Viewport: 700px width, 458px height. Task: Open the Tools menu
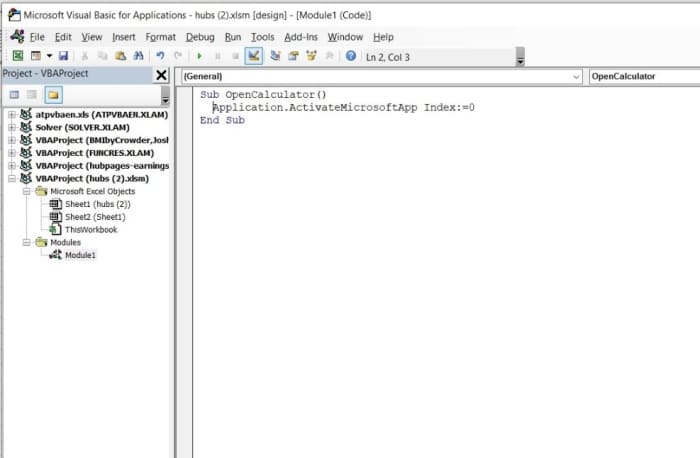coord(262,37)
